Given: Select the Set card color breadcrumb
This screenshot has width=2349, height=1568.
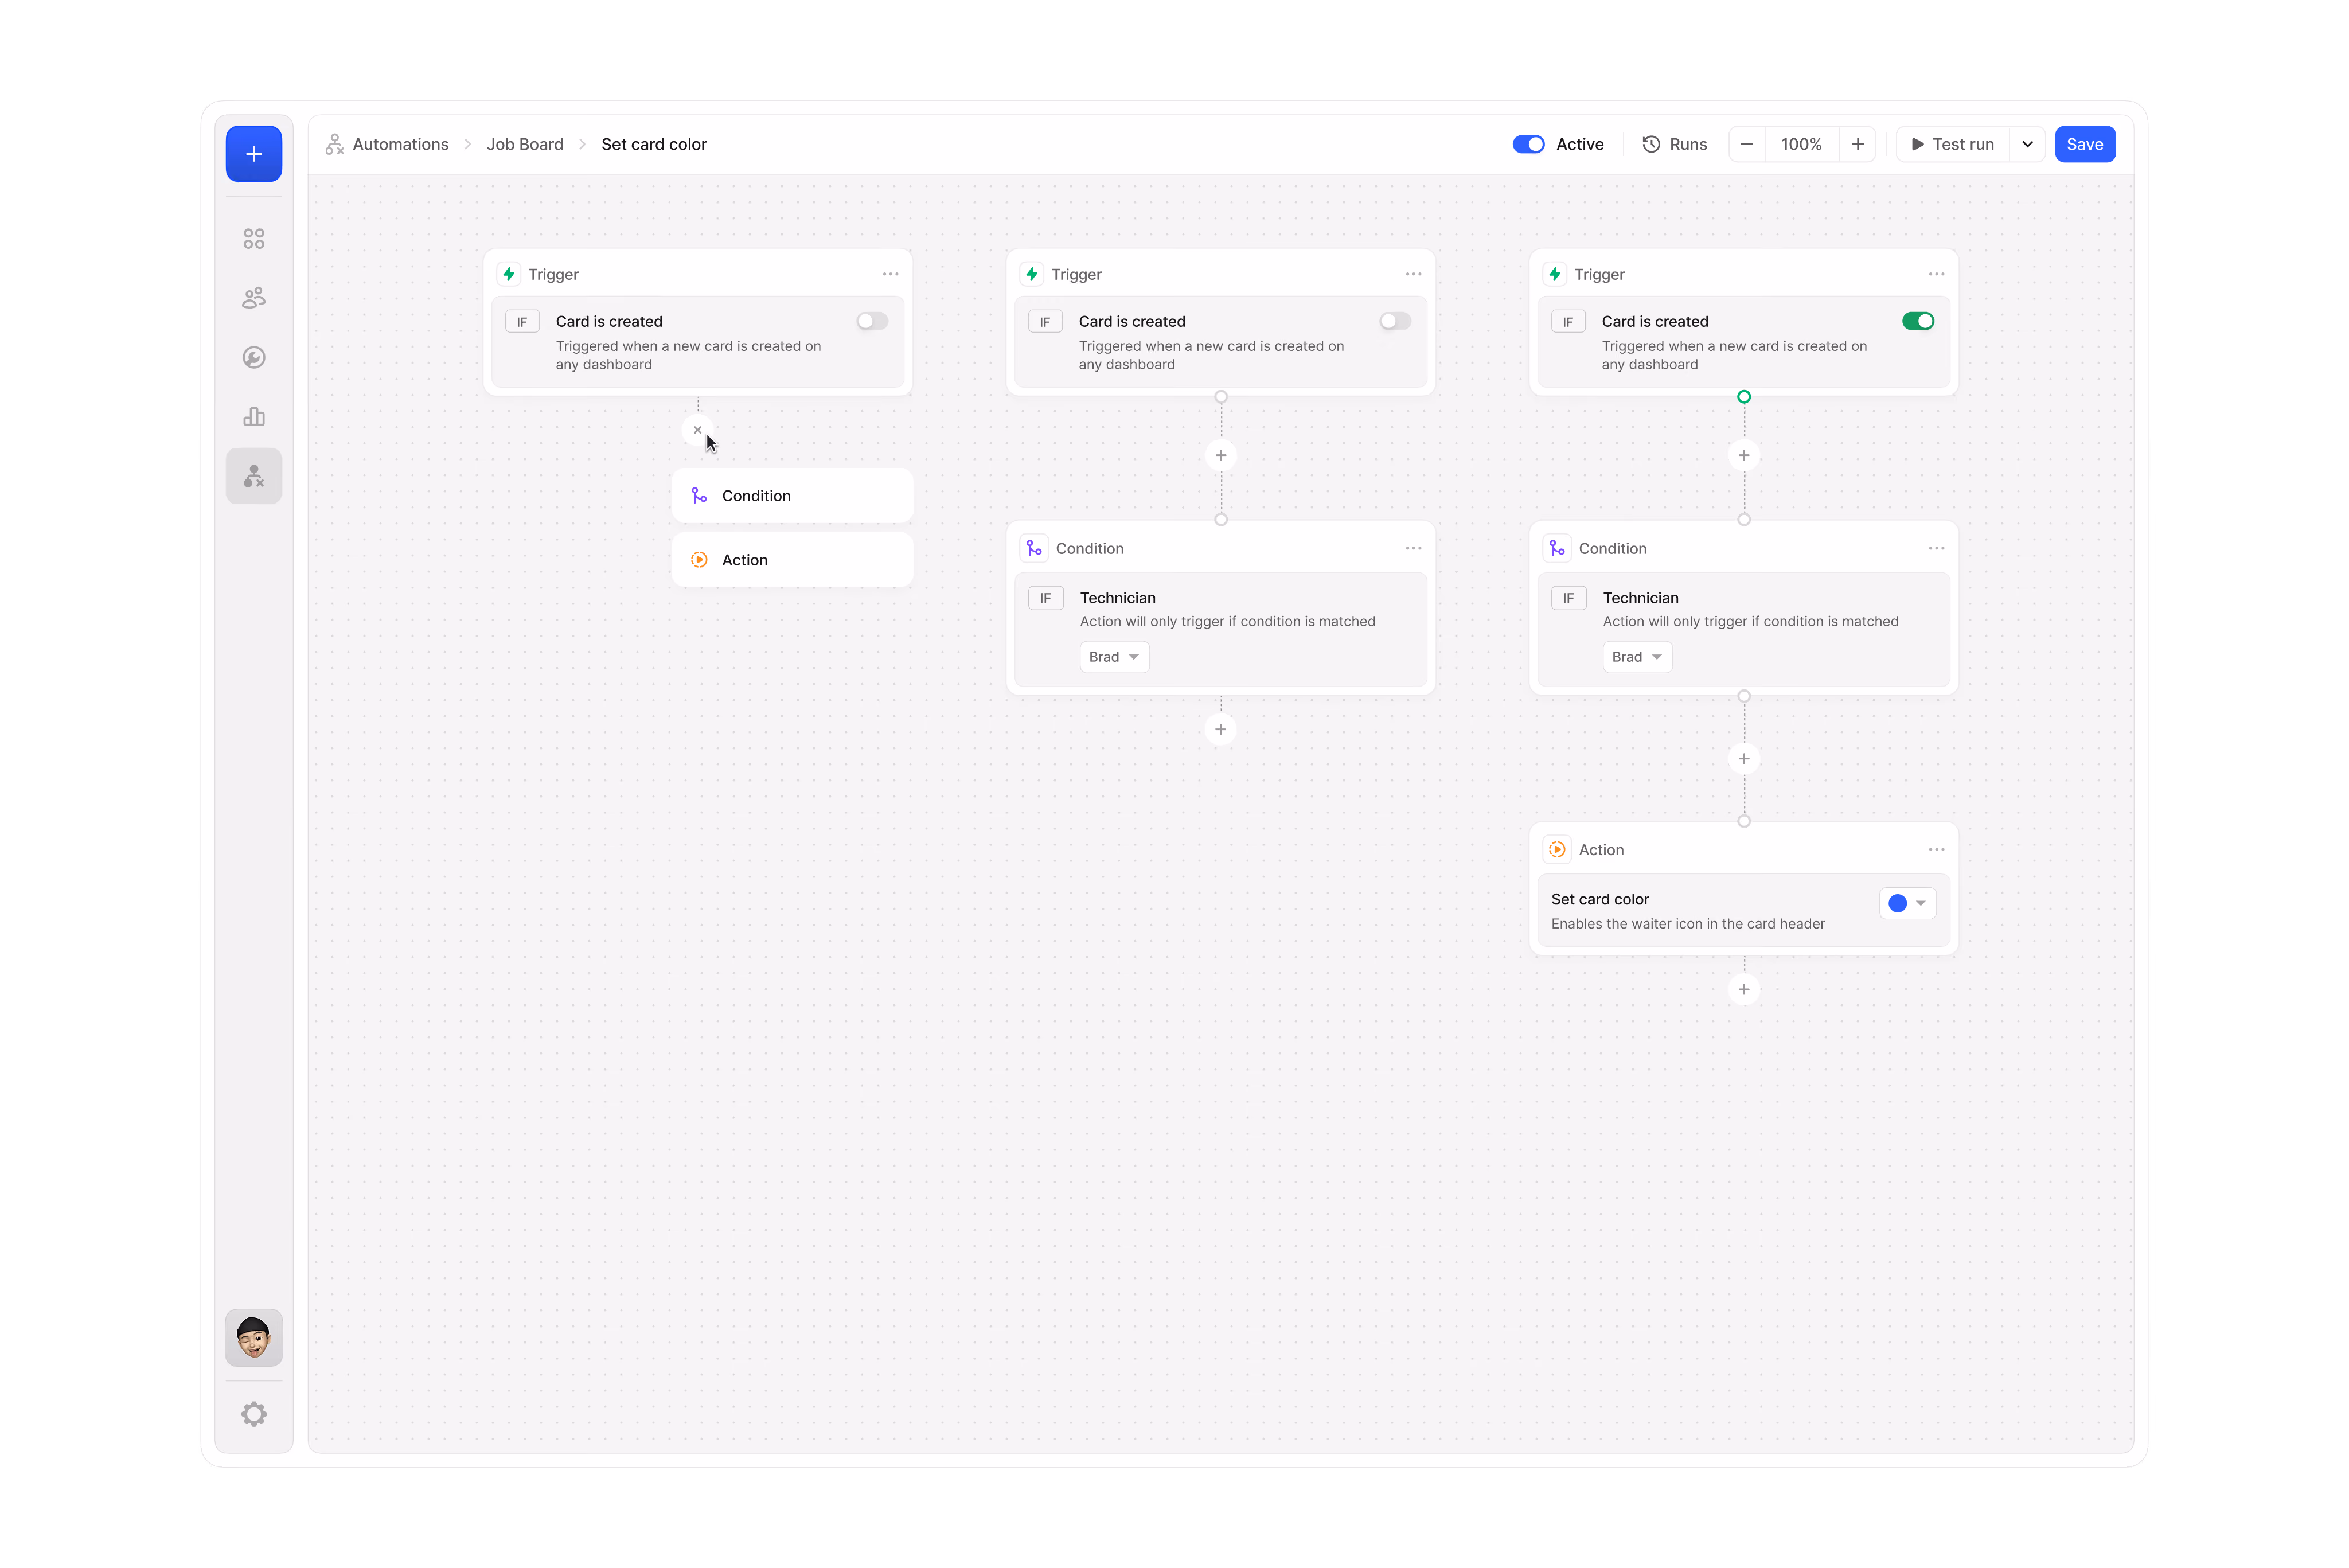Looking at the screenshot, I should point(654,144).
